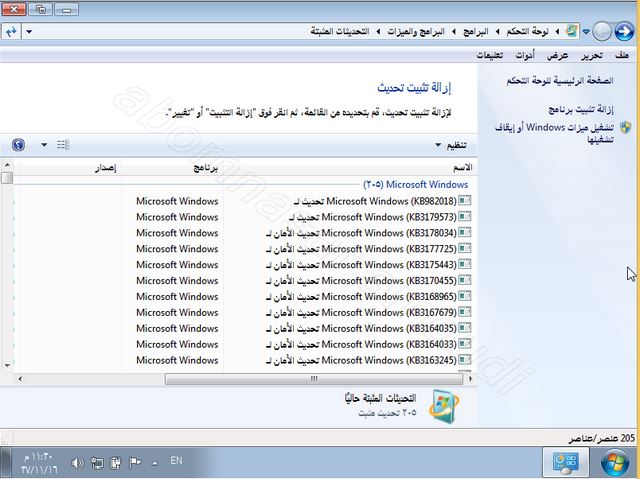Open Windows Start button

615,462
